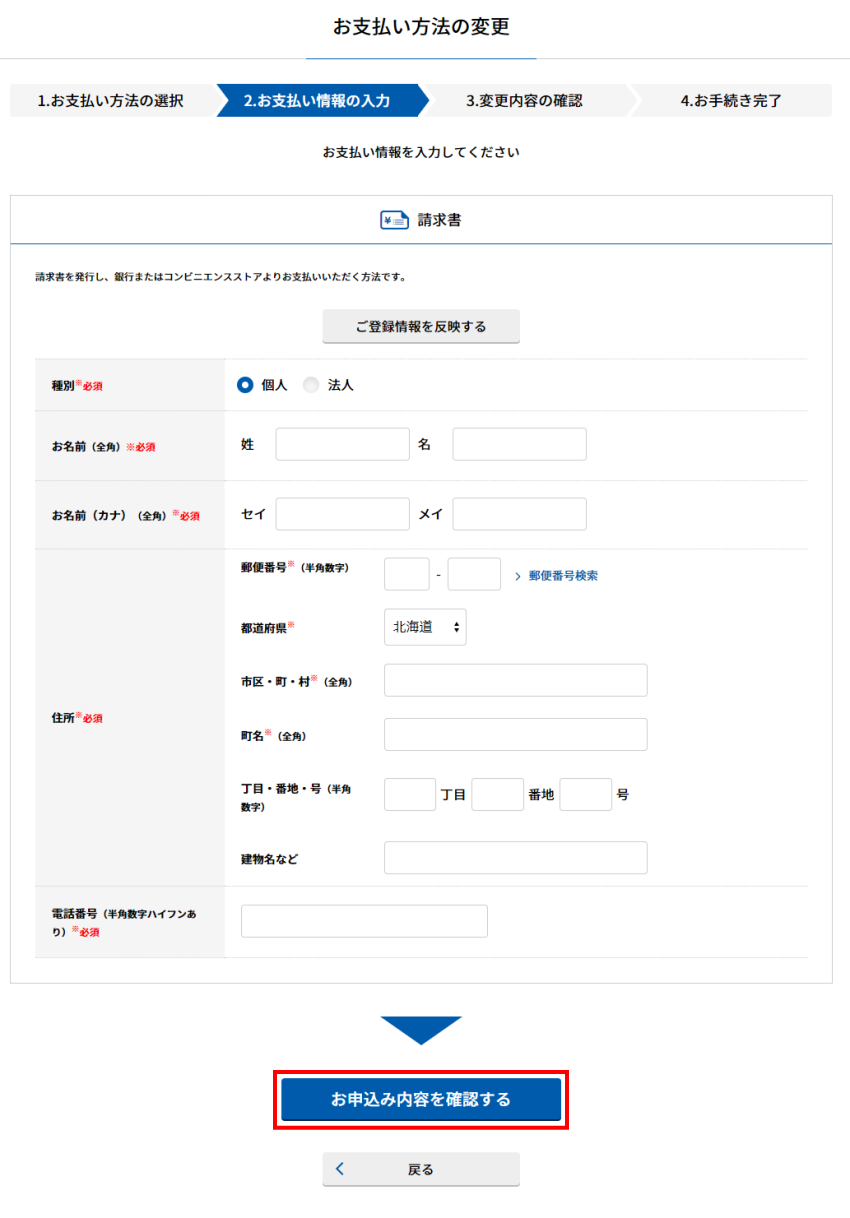Click the 市区・町・村 input field

coord(515,680)
